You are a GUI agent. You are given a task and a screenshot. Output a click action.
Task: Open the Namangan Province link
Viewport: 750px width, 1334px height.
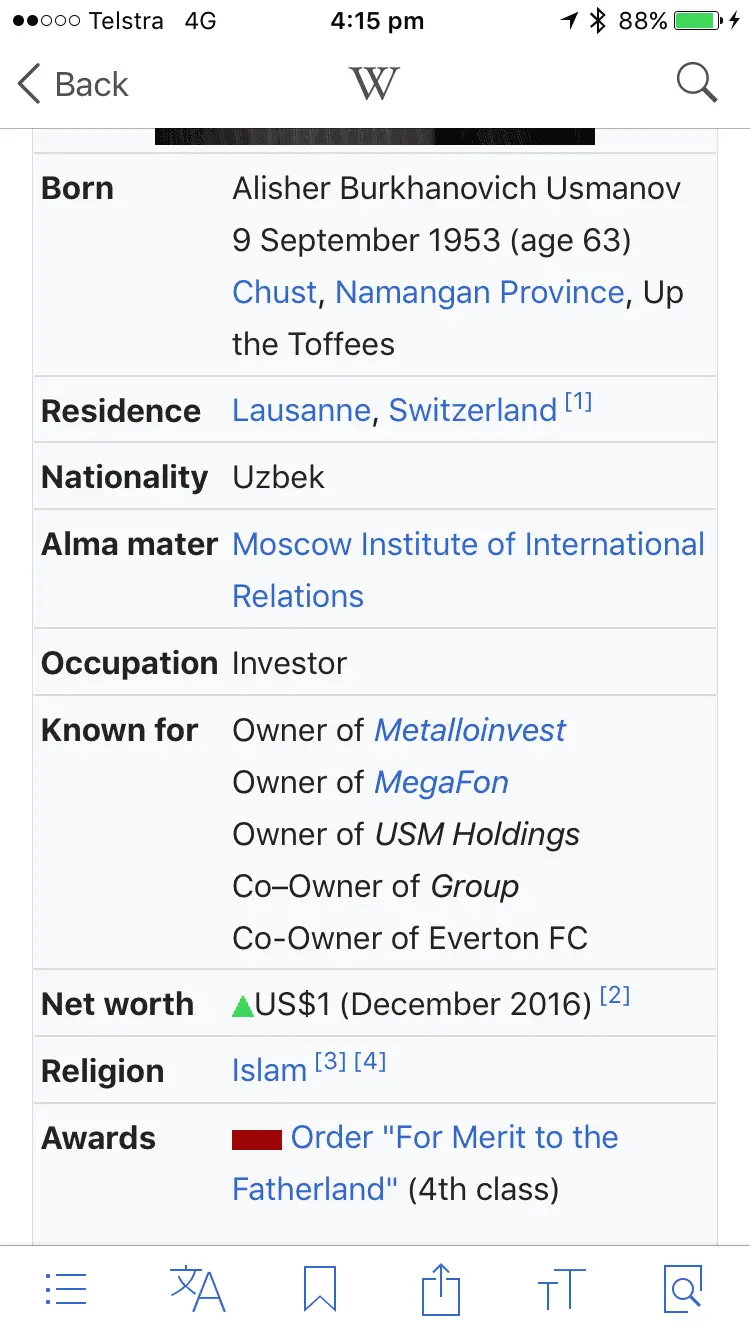(480, 292)
